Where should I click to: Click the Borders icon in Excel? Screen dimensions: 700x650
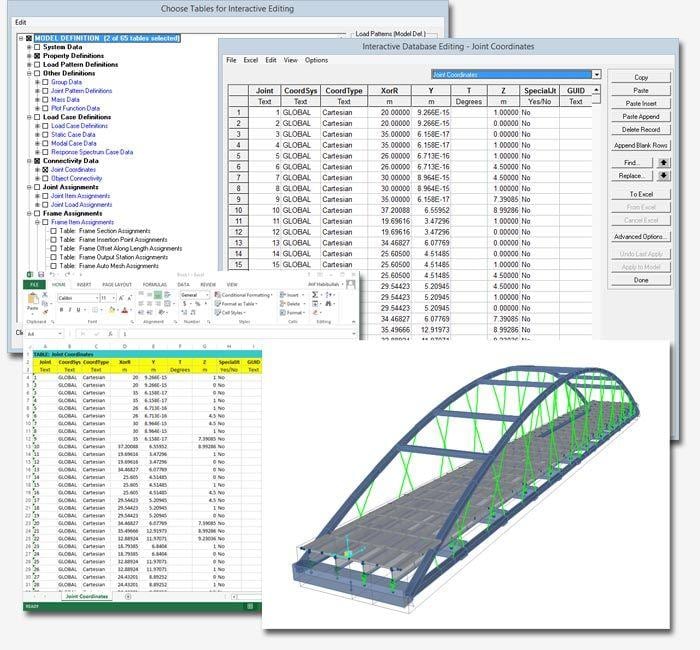[95, 310]
